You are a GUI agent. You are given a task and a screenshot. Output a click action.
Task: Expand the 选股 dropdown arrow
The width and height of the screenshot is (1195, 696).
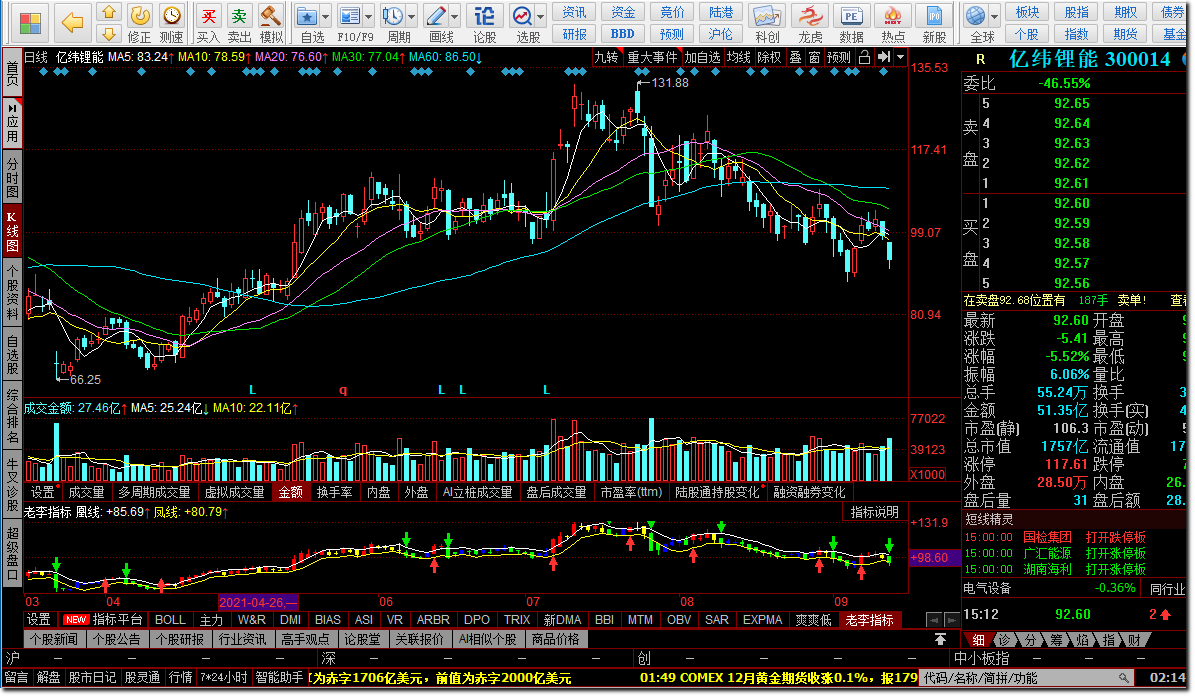[541, 17]
